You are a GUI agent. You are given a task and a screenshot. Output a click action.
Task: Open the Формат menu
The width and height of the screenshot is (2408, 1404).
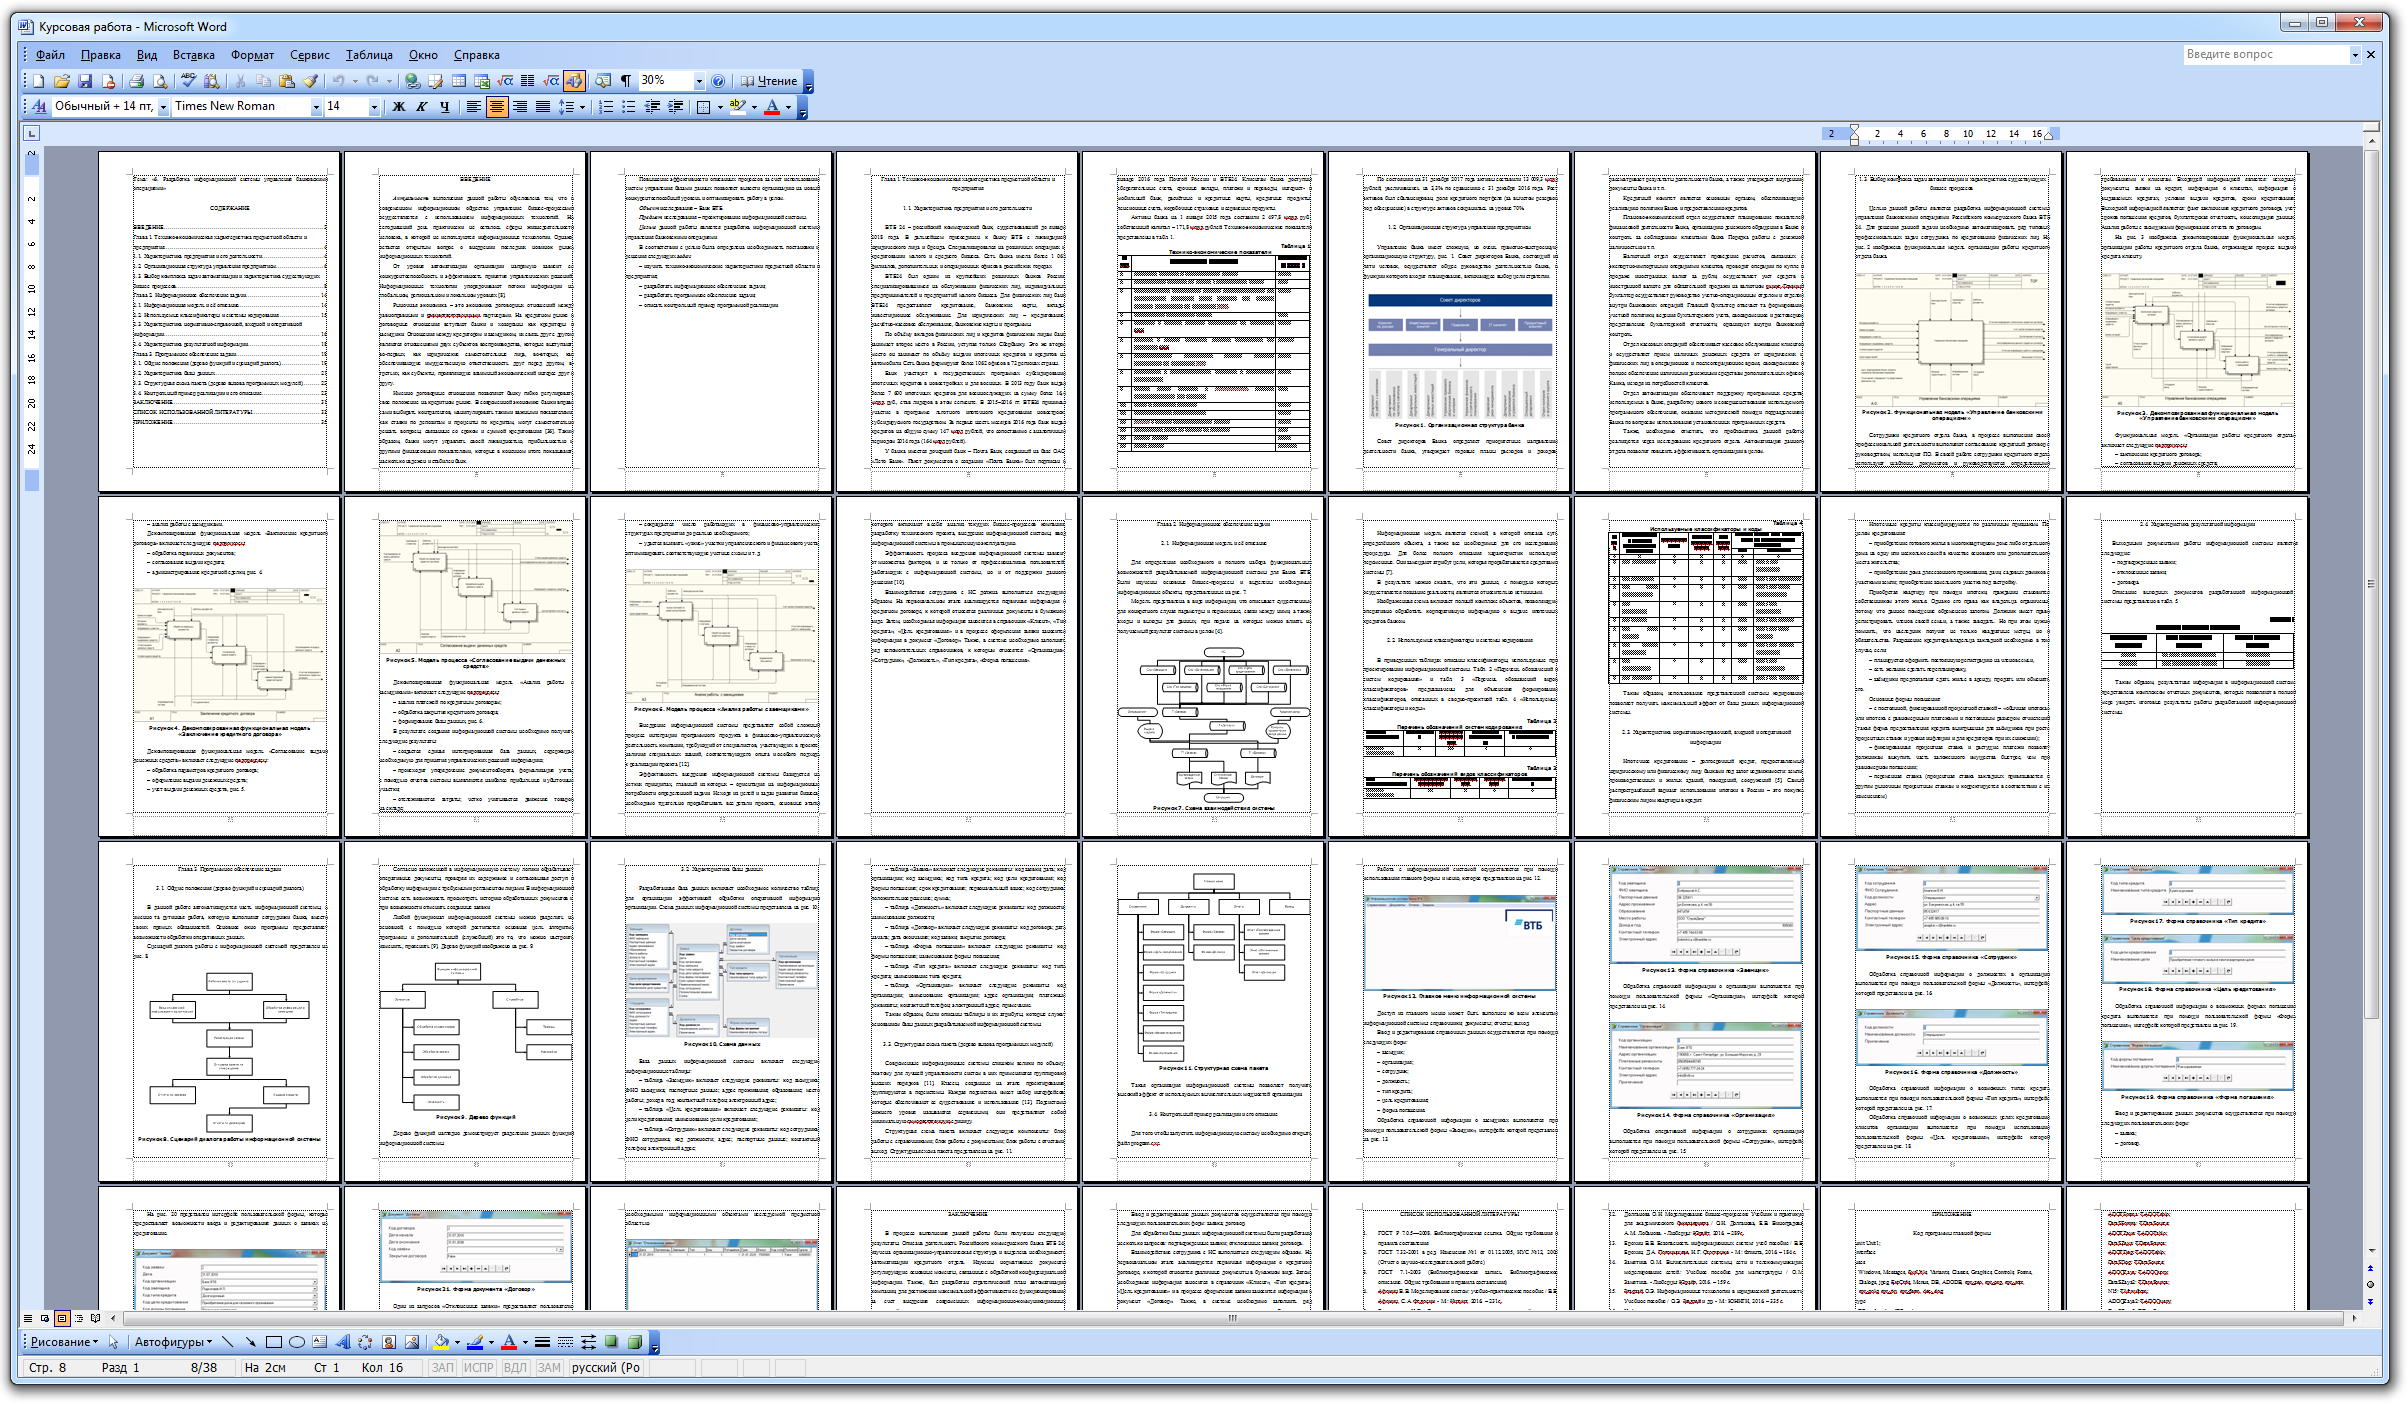tap(252, 55)
